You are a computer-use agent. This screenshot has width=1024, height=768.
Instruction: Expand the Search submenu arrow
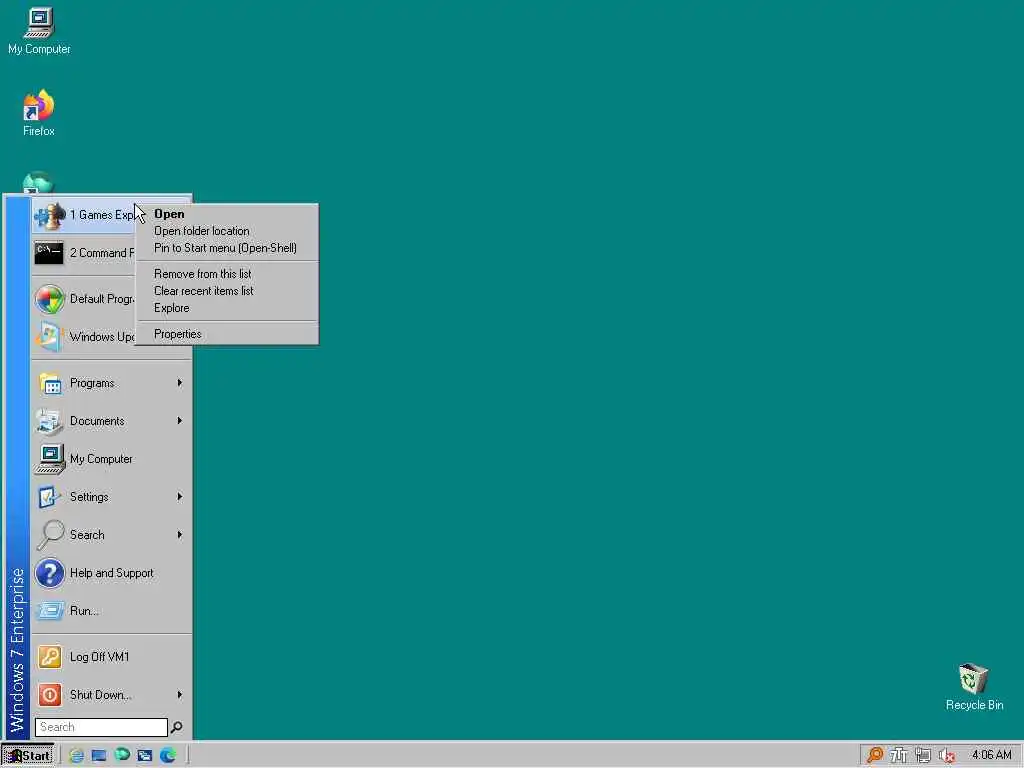pos(180,534)
